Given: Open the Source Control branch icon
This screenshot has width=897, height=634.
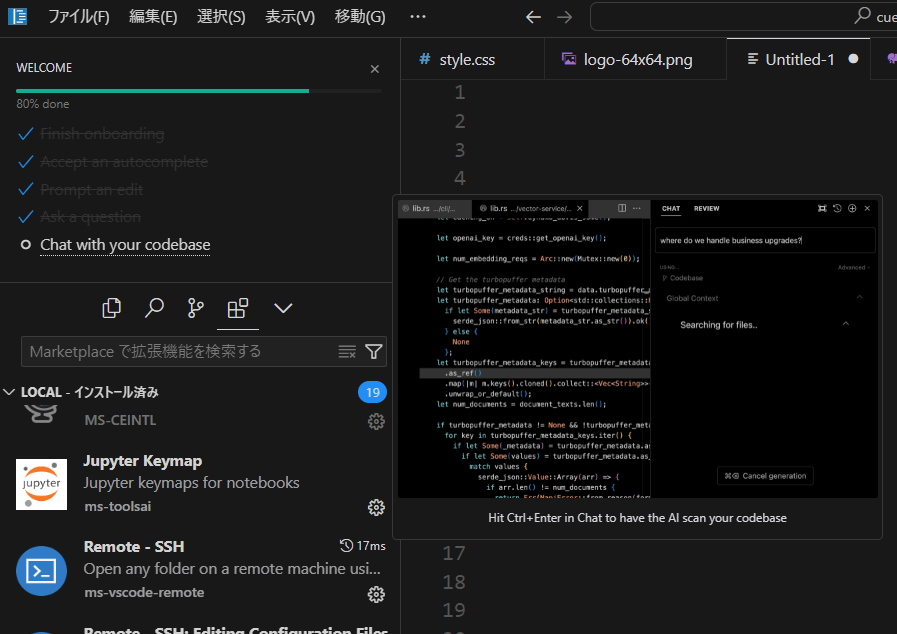Looking at the screenshot, I should pyautogui.click(x=196, y=308).
